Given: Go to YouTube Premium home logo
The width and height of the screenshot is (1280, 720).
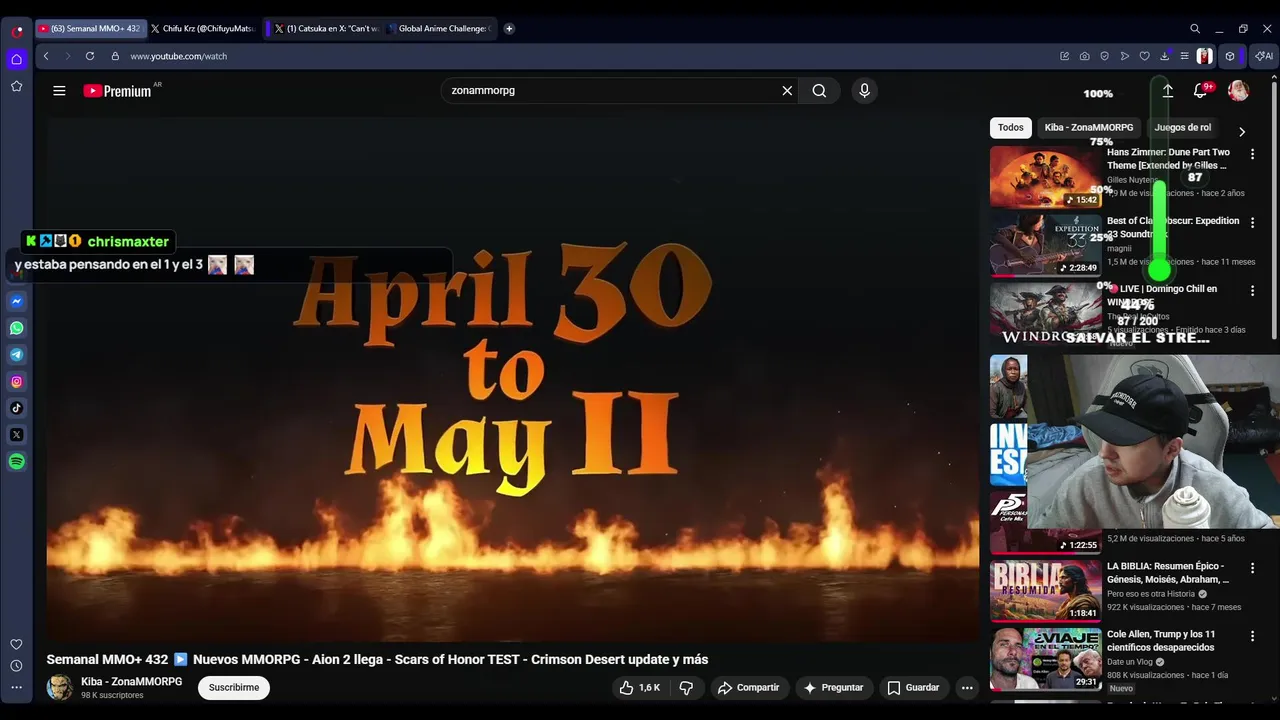Looking at the screenshot, I should click(x=118, y=91).
